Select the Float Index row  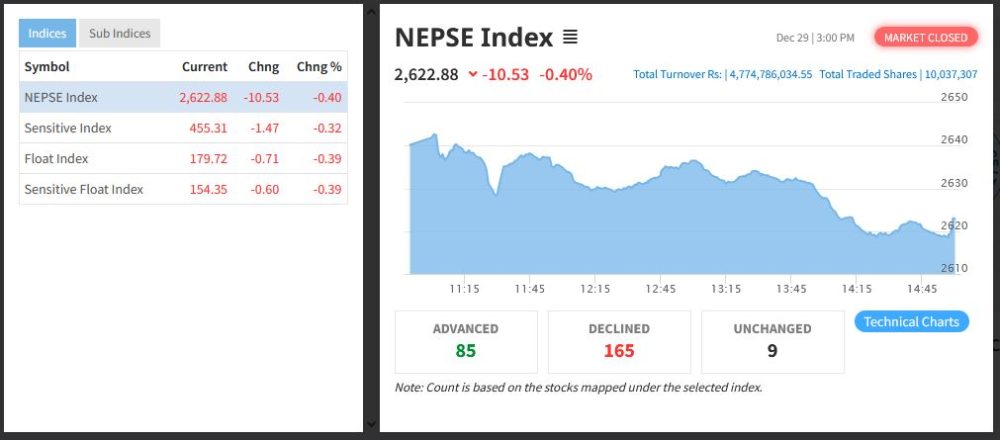[183, 159]
